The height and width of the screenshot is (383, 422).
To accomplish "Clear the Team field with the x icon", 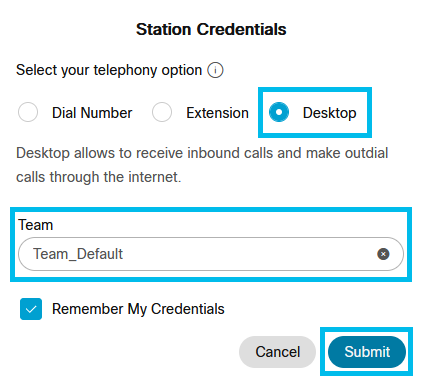I will pyautogui.click(x=383, y=254).
